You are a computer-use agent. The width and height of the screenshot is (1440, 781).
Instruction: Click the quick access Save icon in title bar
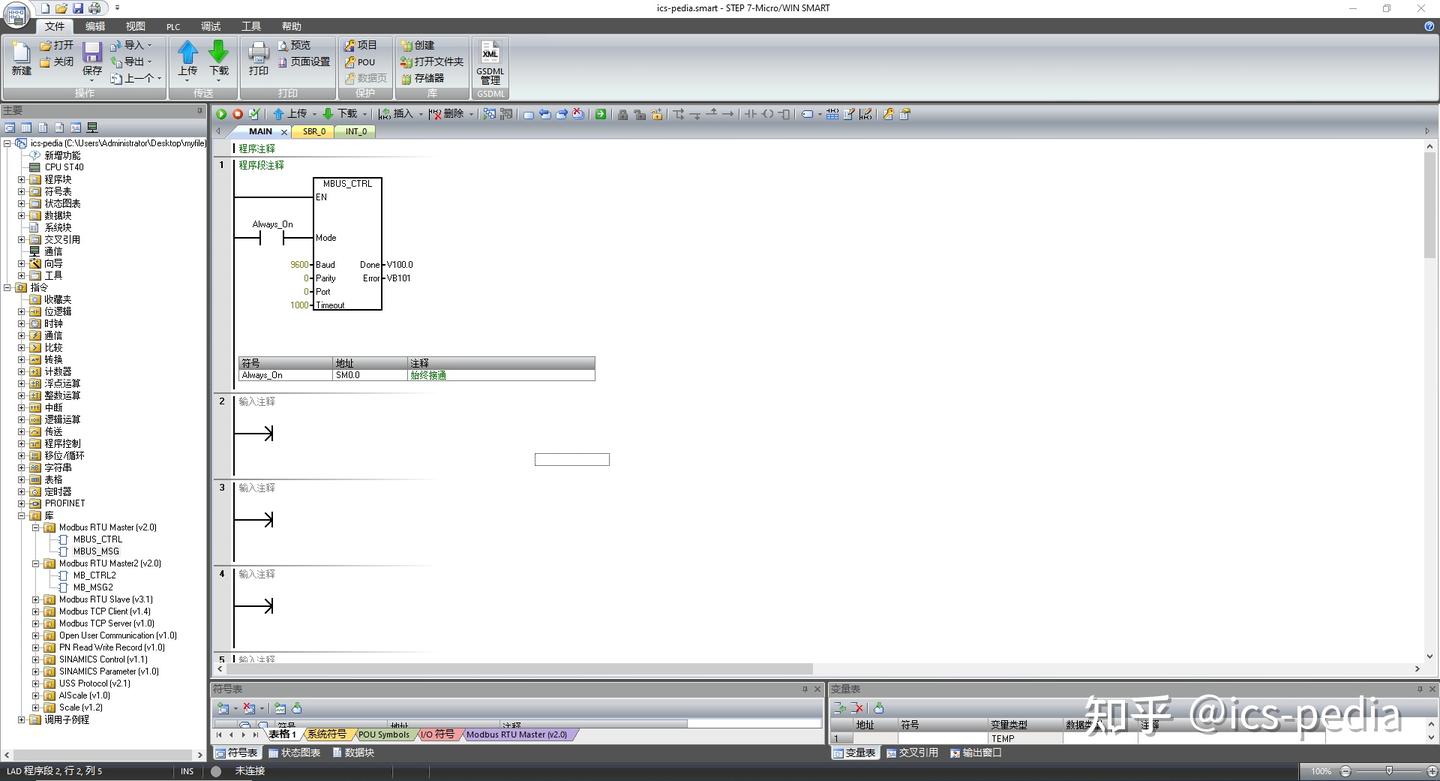[78, 8]
